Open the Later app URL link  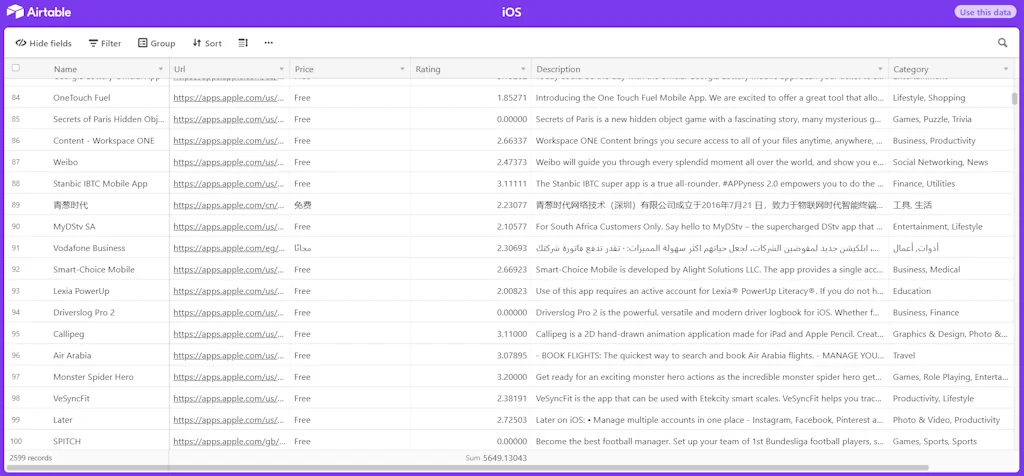click(229, 420)
